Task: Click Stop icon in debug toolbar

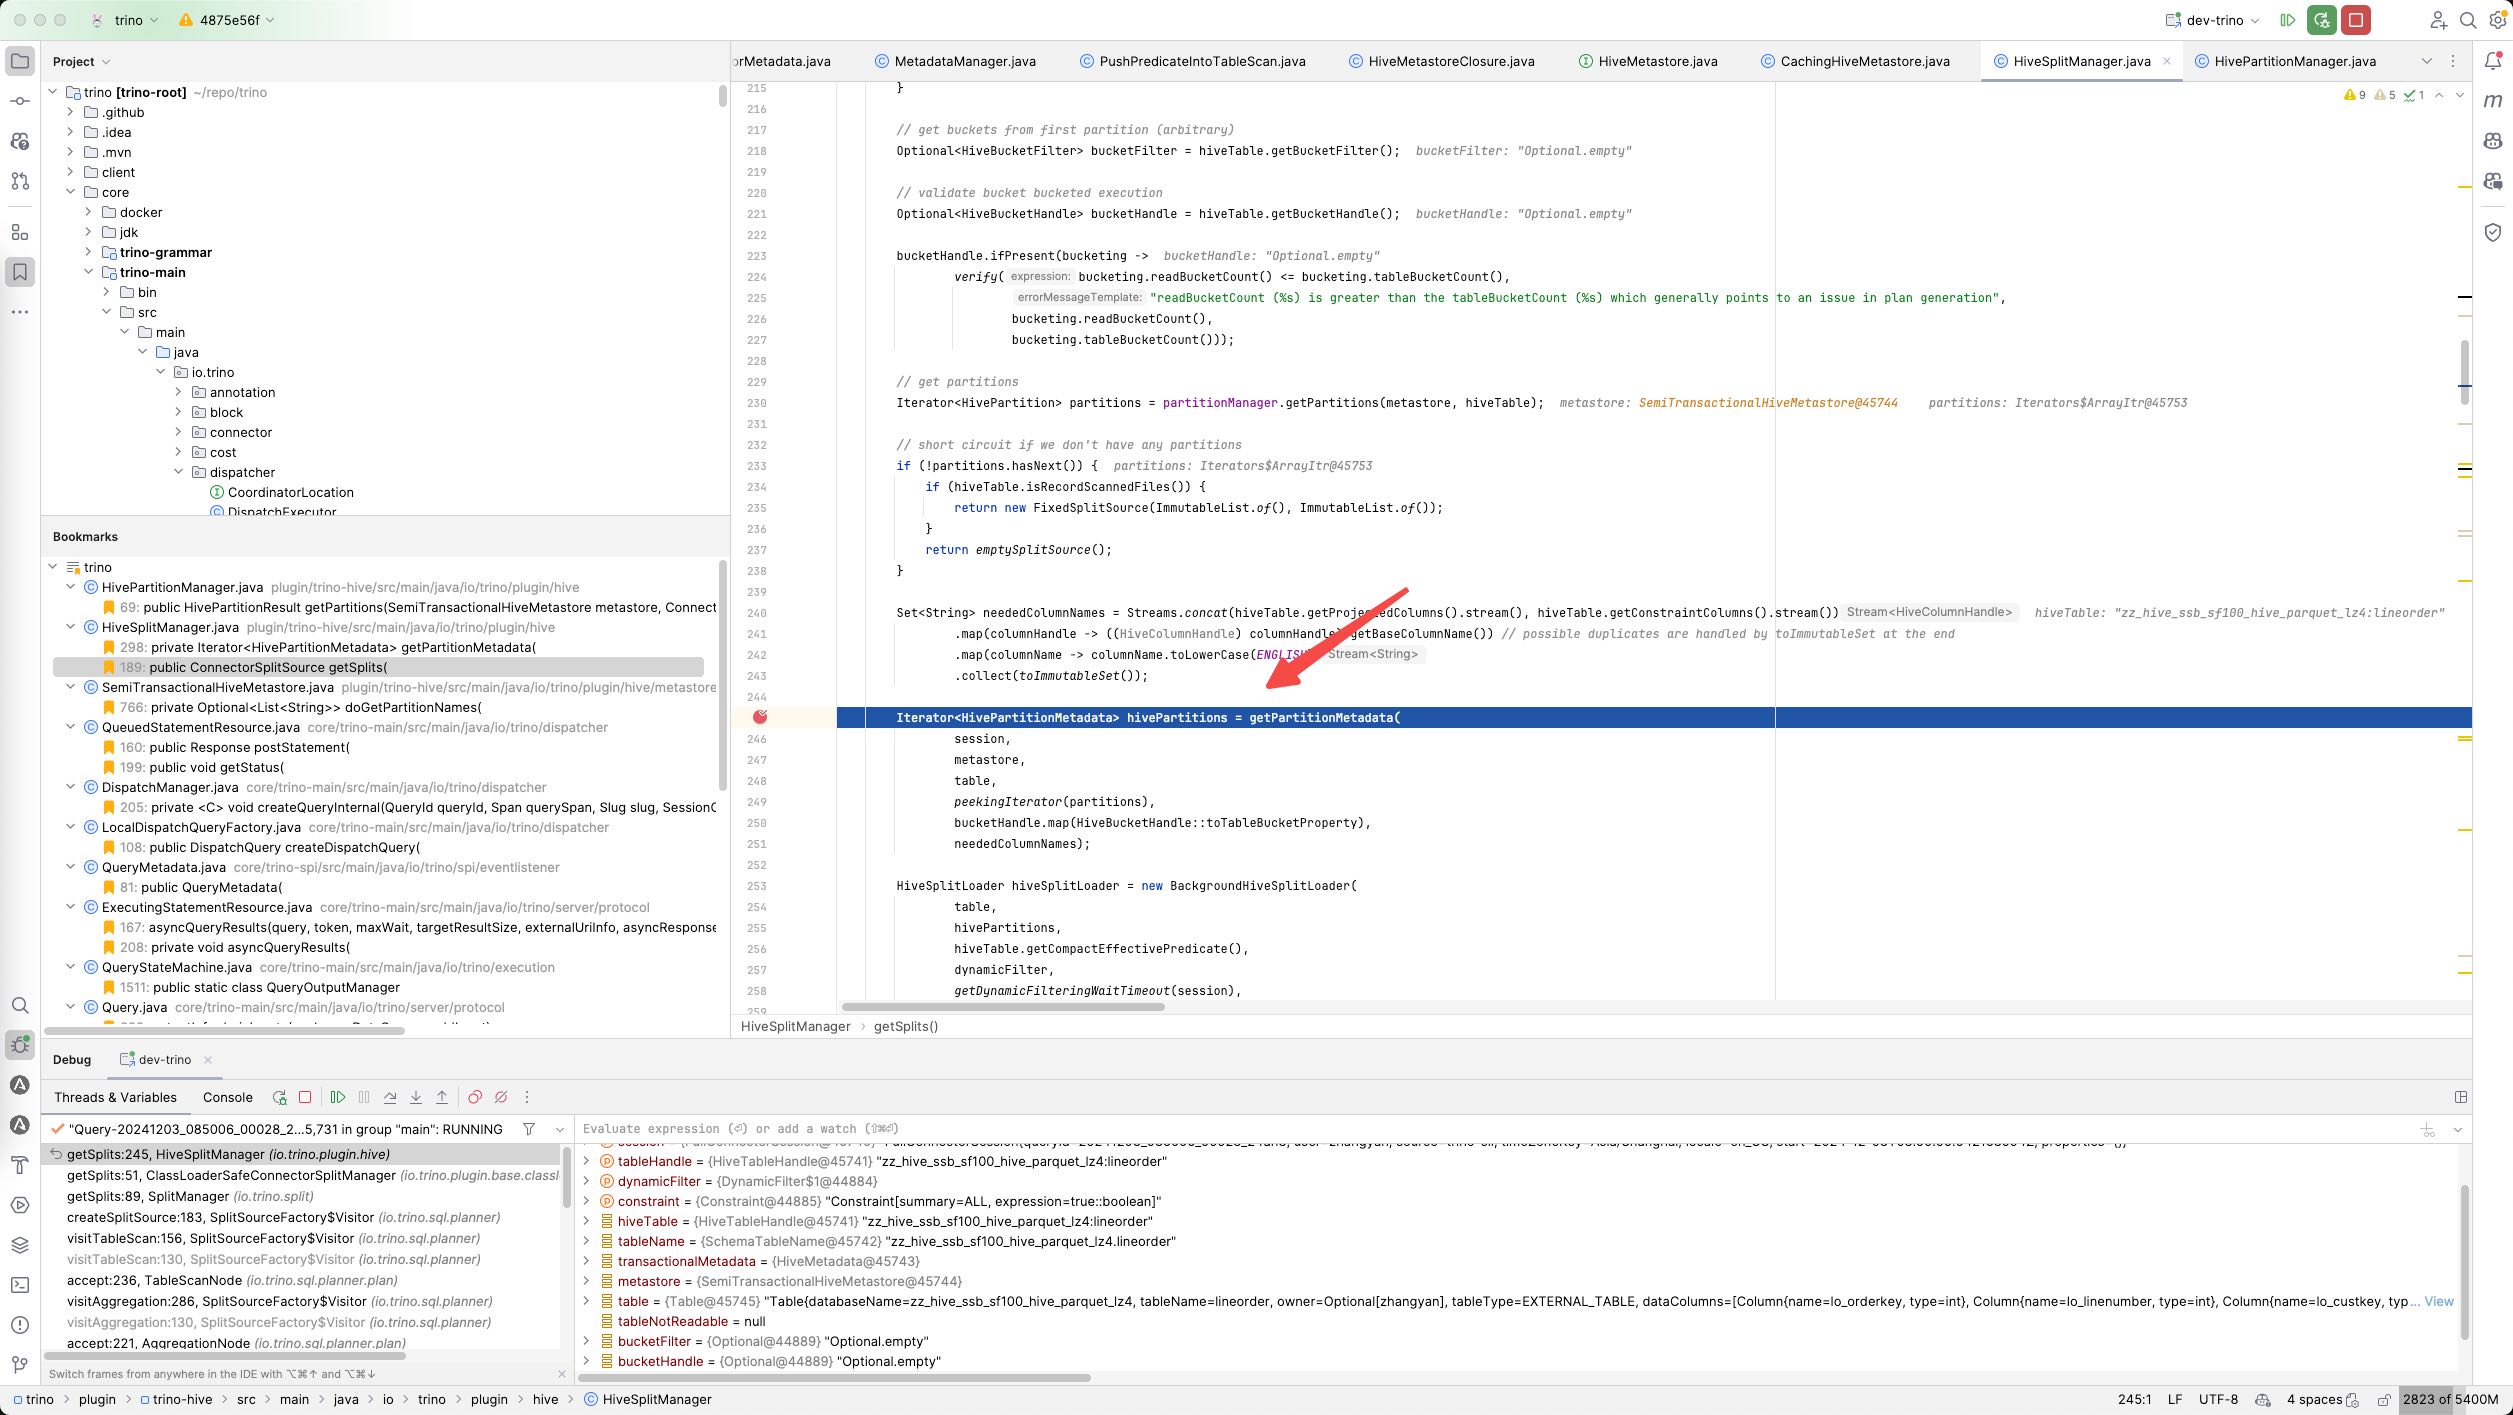Action: click(x=305, y=1097)
